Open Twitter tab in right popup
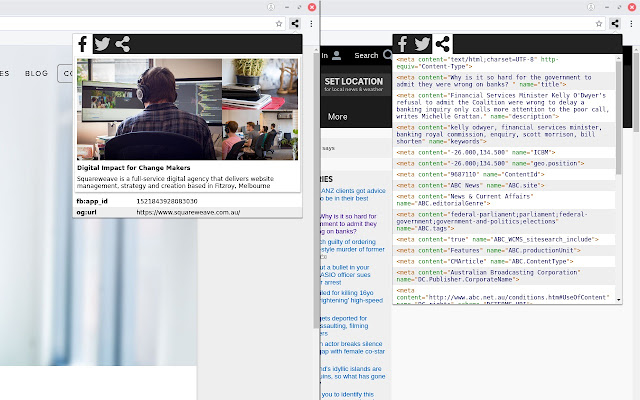The image size is (640, 400). [422, 44]
